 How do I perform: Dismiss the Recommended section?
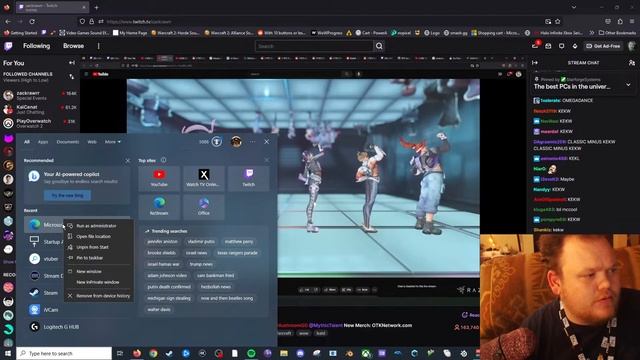pos(127,160)
